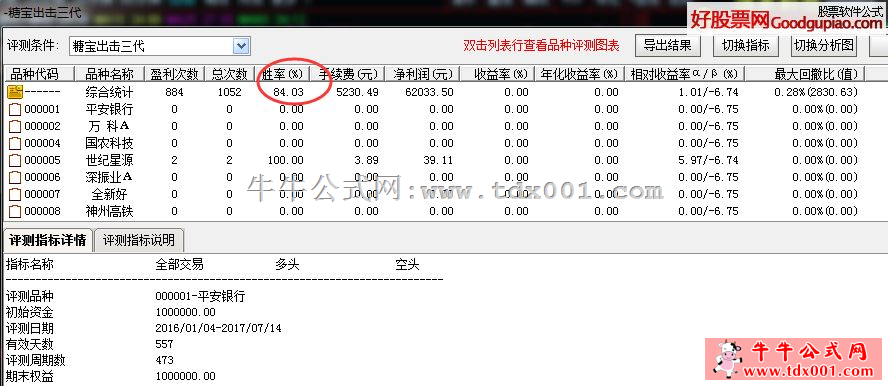This screenshot has width=888, height=386.
Task: Click the 切换指标 button
Action: click(x=746, y=45)
